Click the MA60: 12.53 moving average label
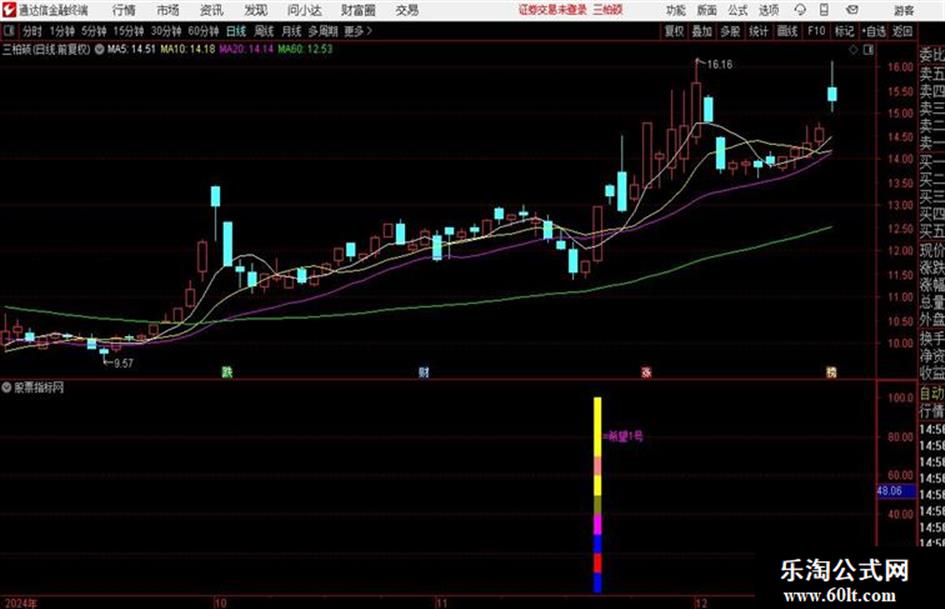Viewport: 945px width, 609px height. tap(305, 49)
